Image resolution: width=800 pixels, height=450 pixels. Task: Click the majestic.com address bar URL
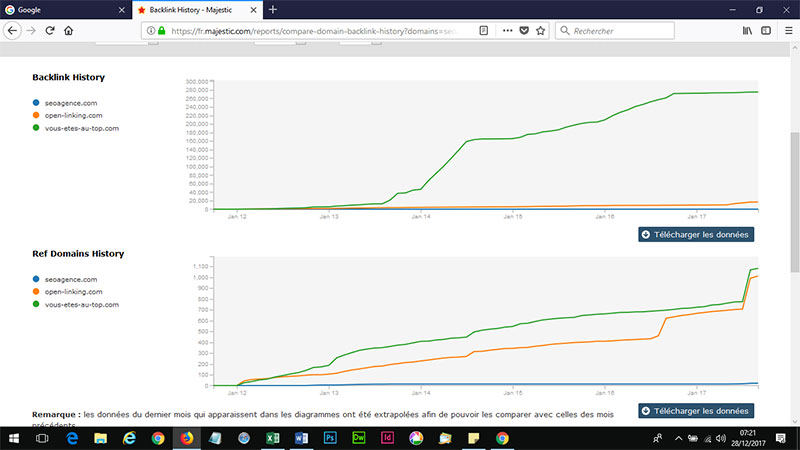(313, 31)
